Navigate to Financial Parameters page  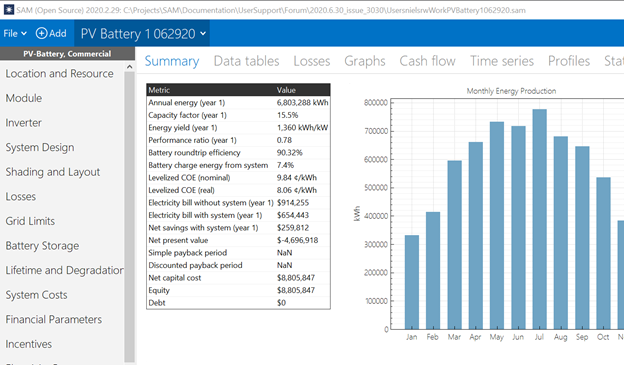click(54, 319)
